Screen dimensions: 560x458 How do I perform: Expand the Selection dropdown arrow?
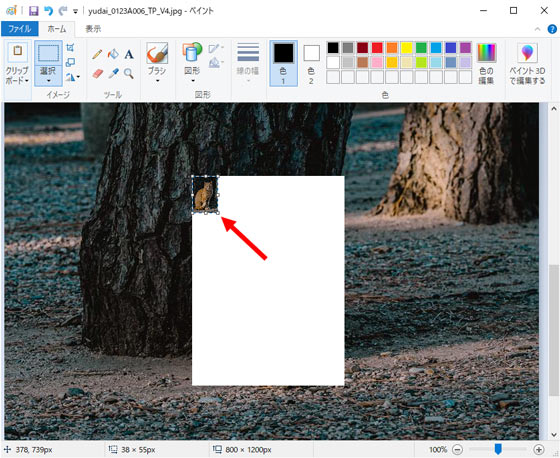tap(48, 80)
